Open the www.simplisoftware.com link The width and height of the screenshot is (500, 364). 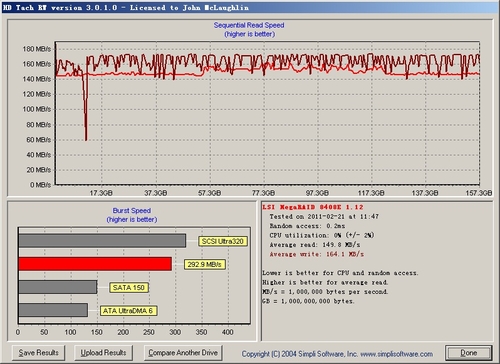click(x=397, y=354)
